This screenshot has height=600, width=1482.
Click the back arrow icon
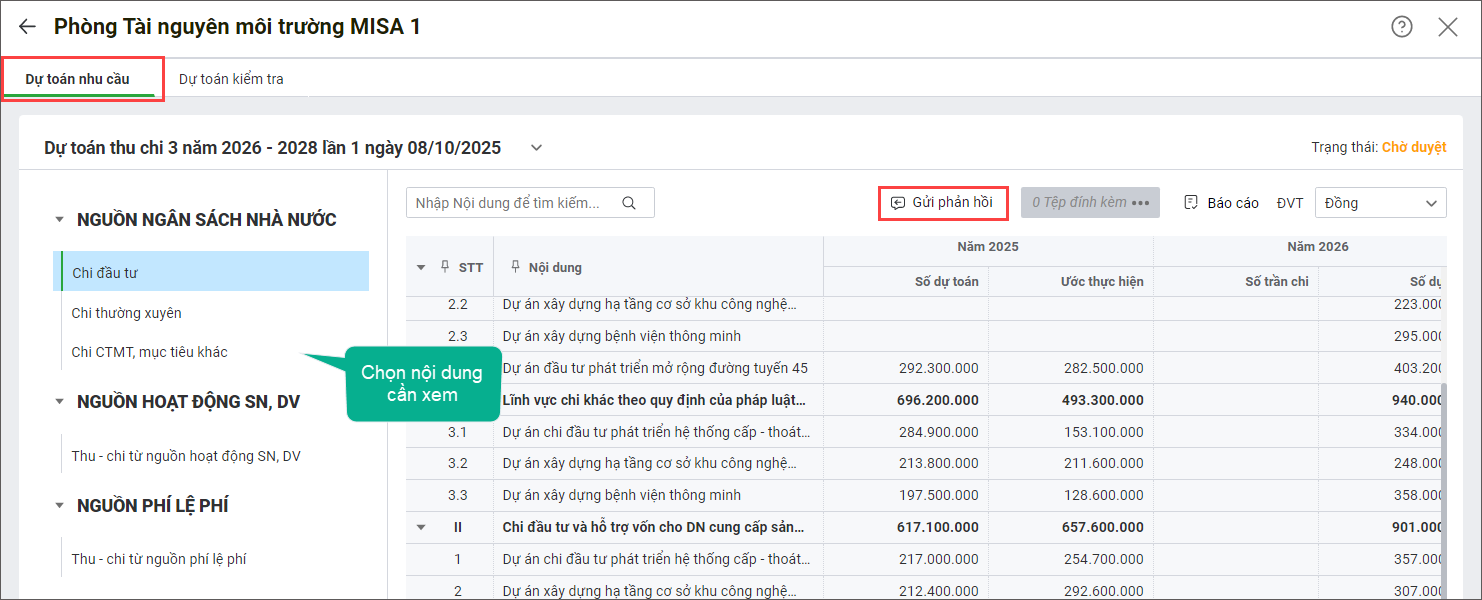click(x=27, y=27)
